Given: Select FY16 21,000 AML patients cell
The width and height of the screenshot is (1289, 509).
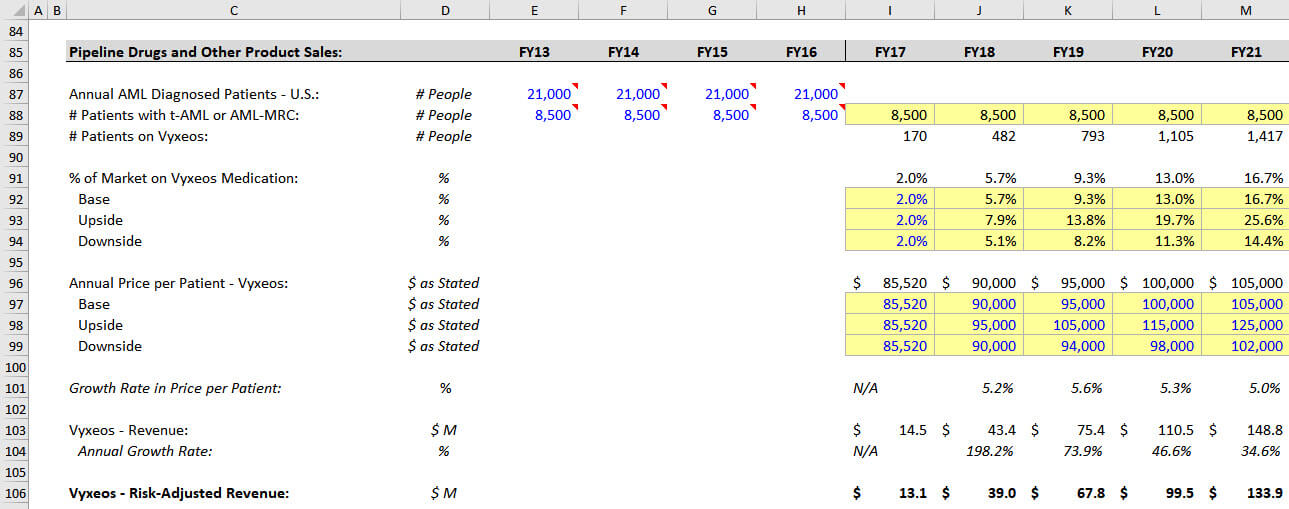Looking at the screenshot, I should (801, 94).
